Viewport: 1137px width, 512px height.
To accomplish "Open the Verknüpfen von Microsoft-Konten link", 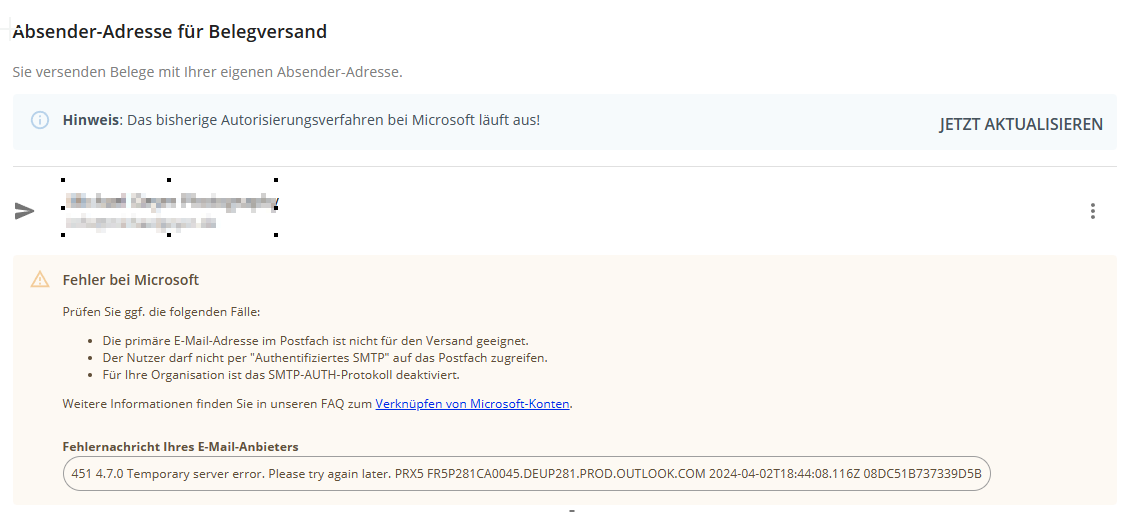I will point(472,404).
